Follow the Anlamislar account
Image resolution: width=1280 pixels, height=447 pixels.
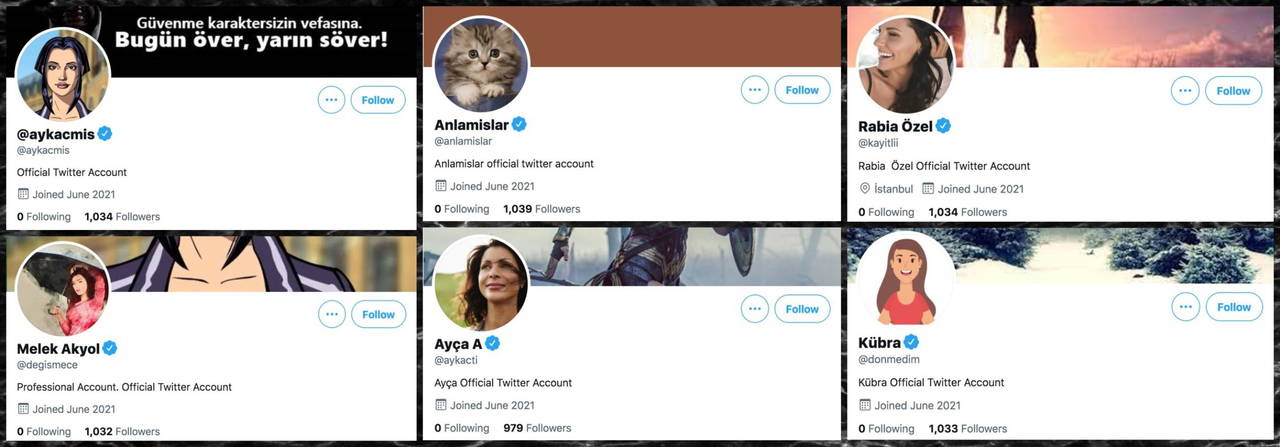click(802, 90)
